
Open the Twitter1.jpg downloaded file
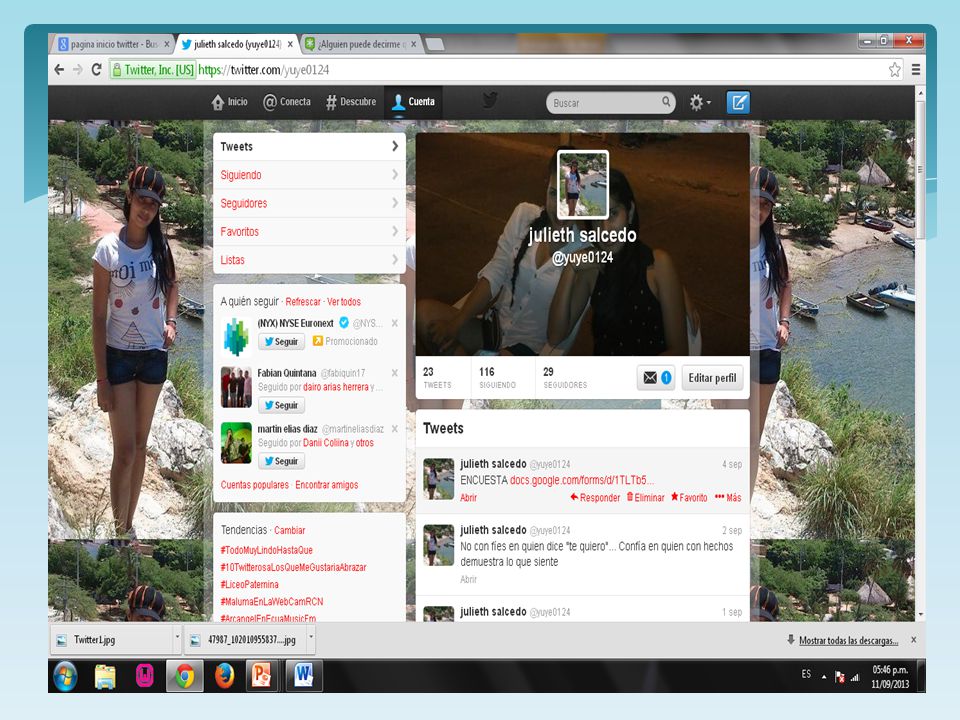coord(111,639)
